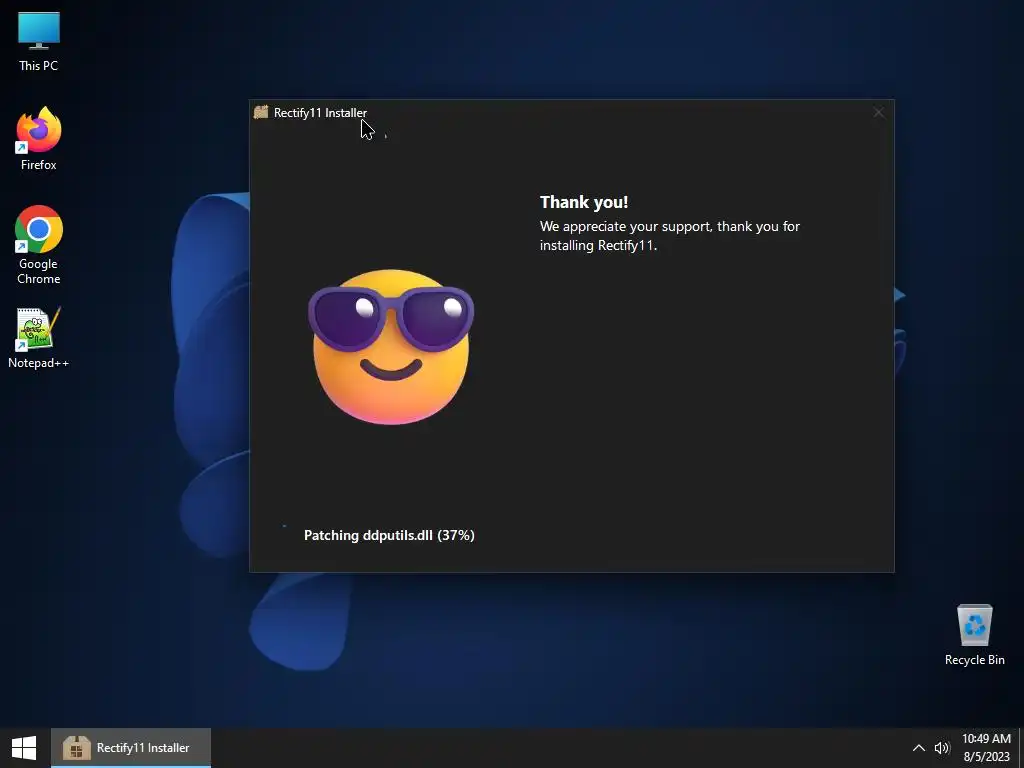1024x768 pixels.
Task: Click the 'We appreciate your support' message
Action: click(669, 236)
